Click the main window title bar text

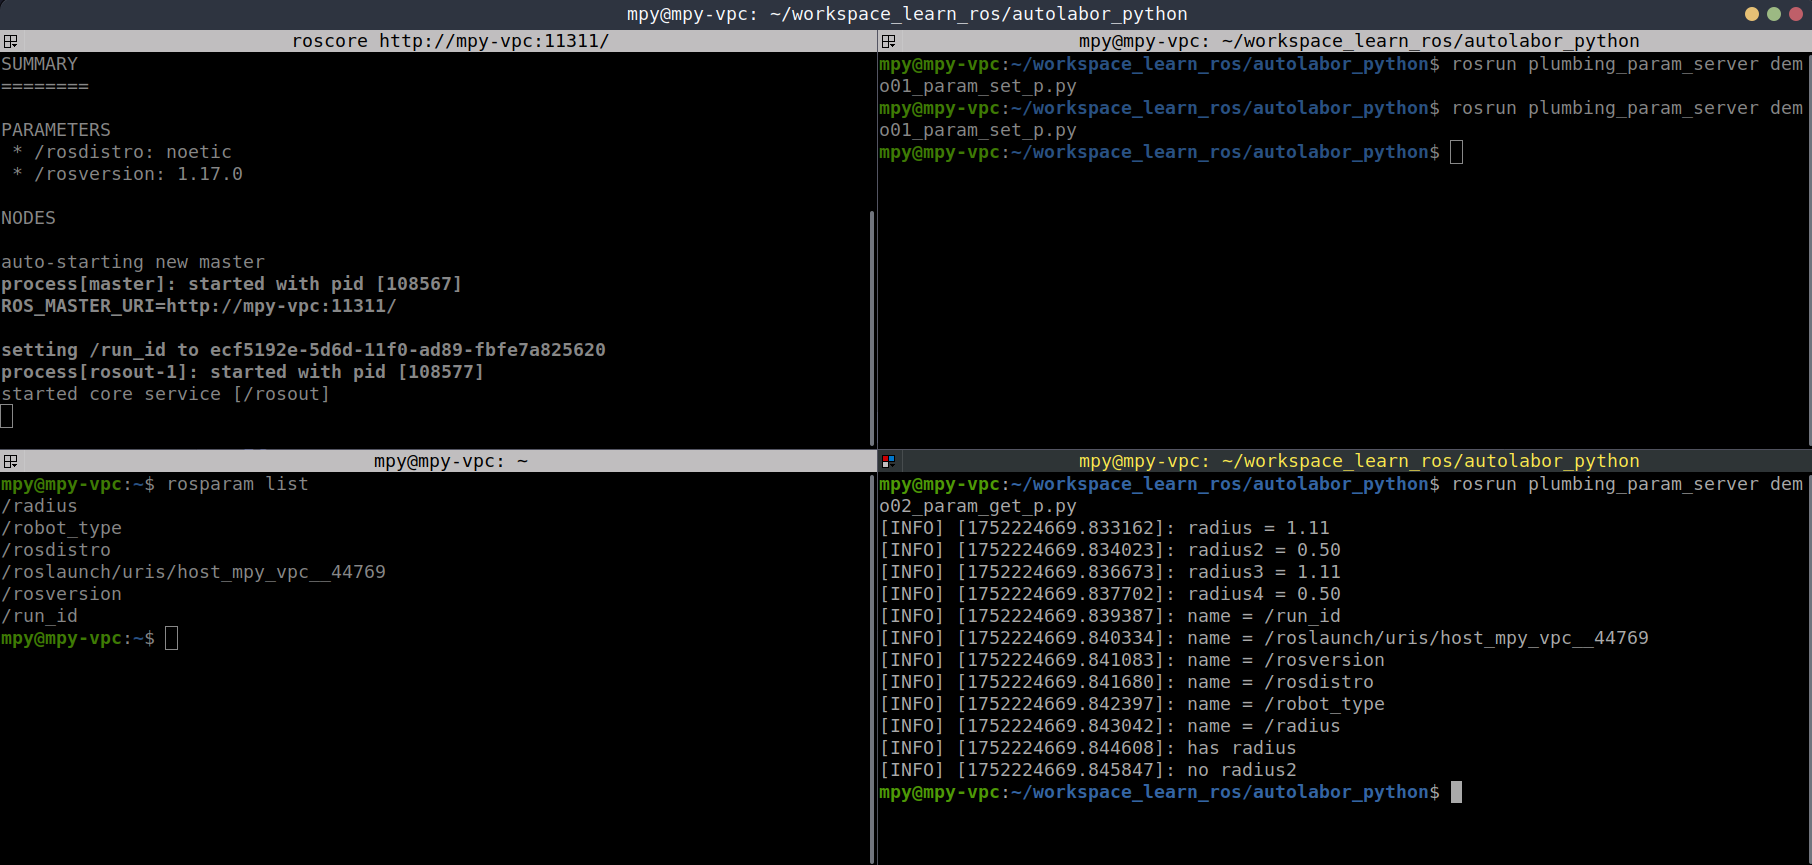coord(906,14)
